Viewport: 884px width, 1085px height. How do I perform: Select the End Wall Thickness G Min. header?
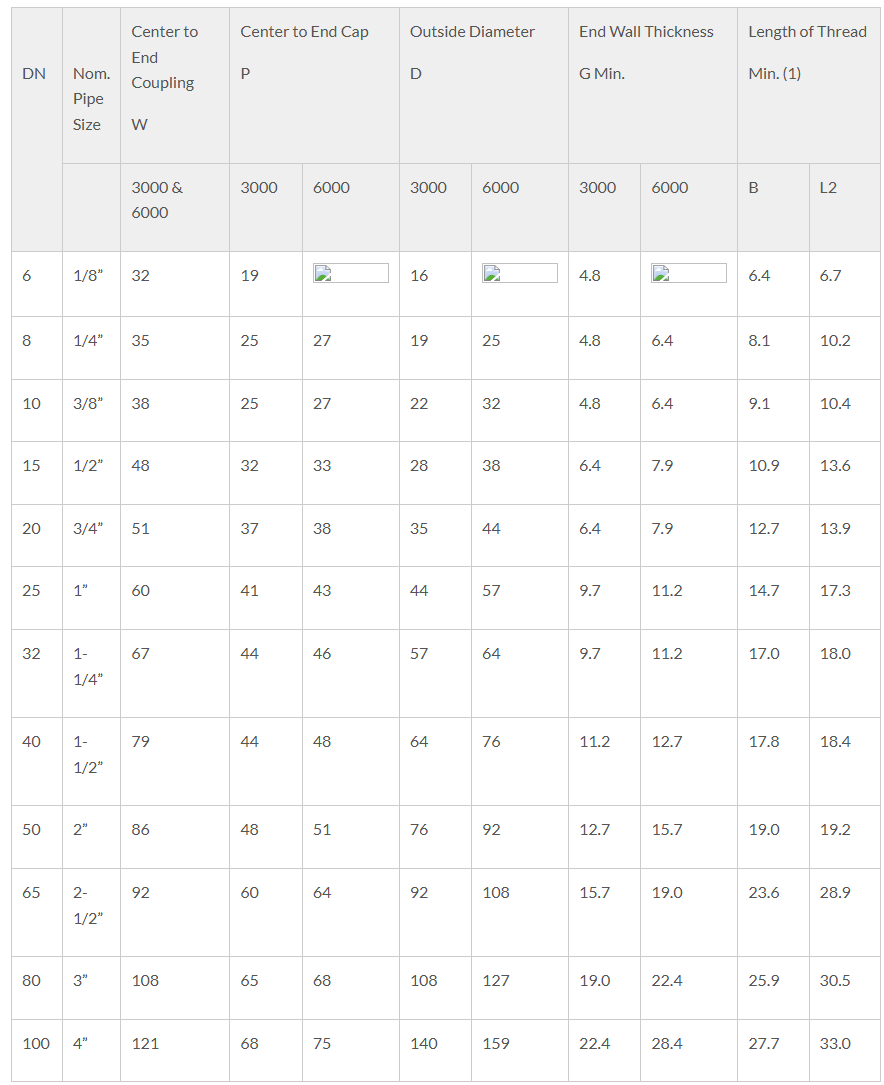pos(653,86)
